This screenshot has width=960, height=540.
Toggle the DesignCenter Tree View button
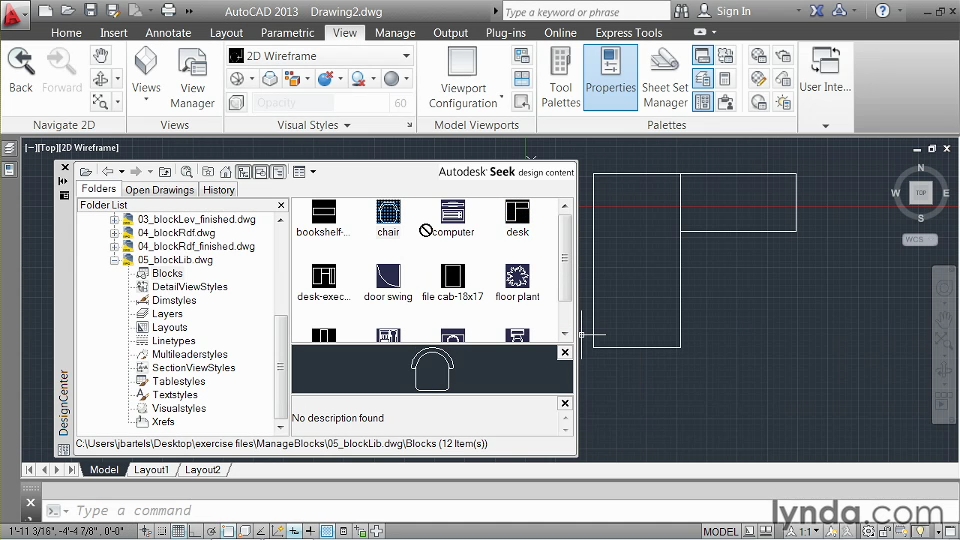pos(244,172)
